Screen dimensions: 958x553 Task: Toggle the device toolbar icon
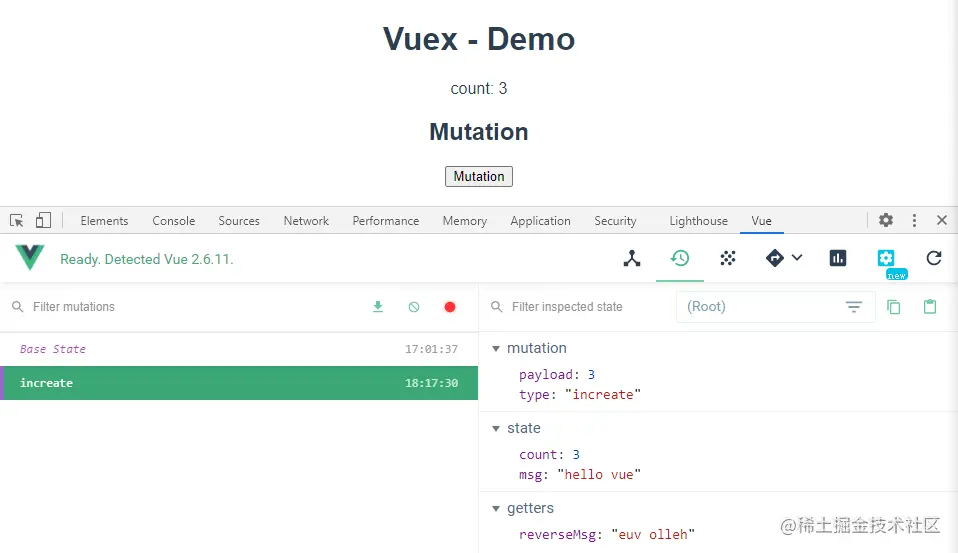(43, 220)
